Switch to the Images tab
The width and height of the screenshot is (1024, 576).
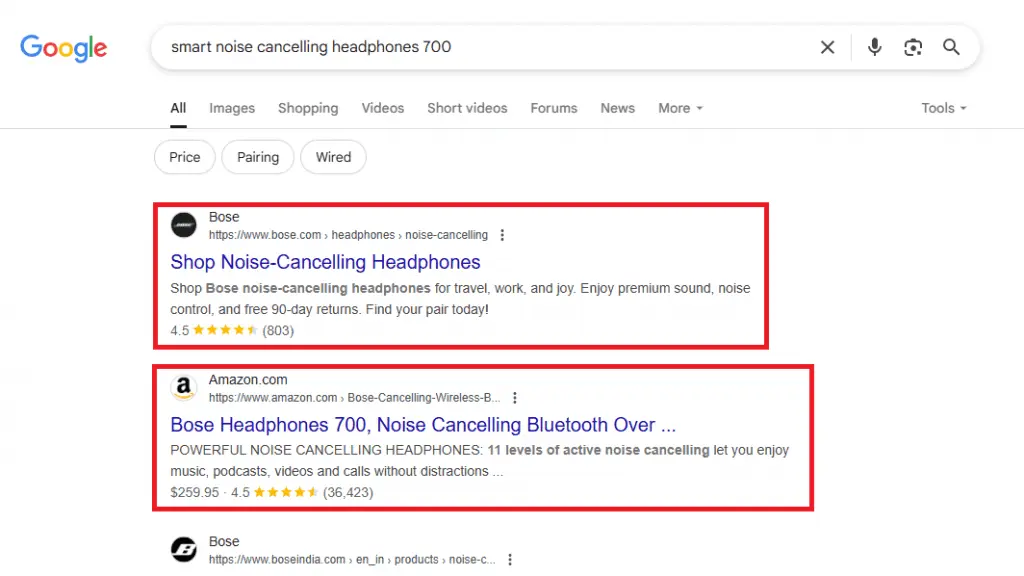232,108
